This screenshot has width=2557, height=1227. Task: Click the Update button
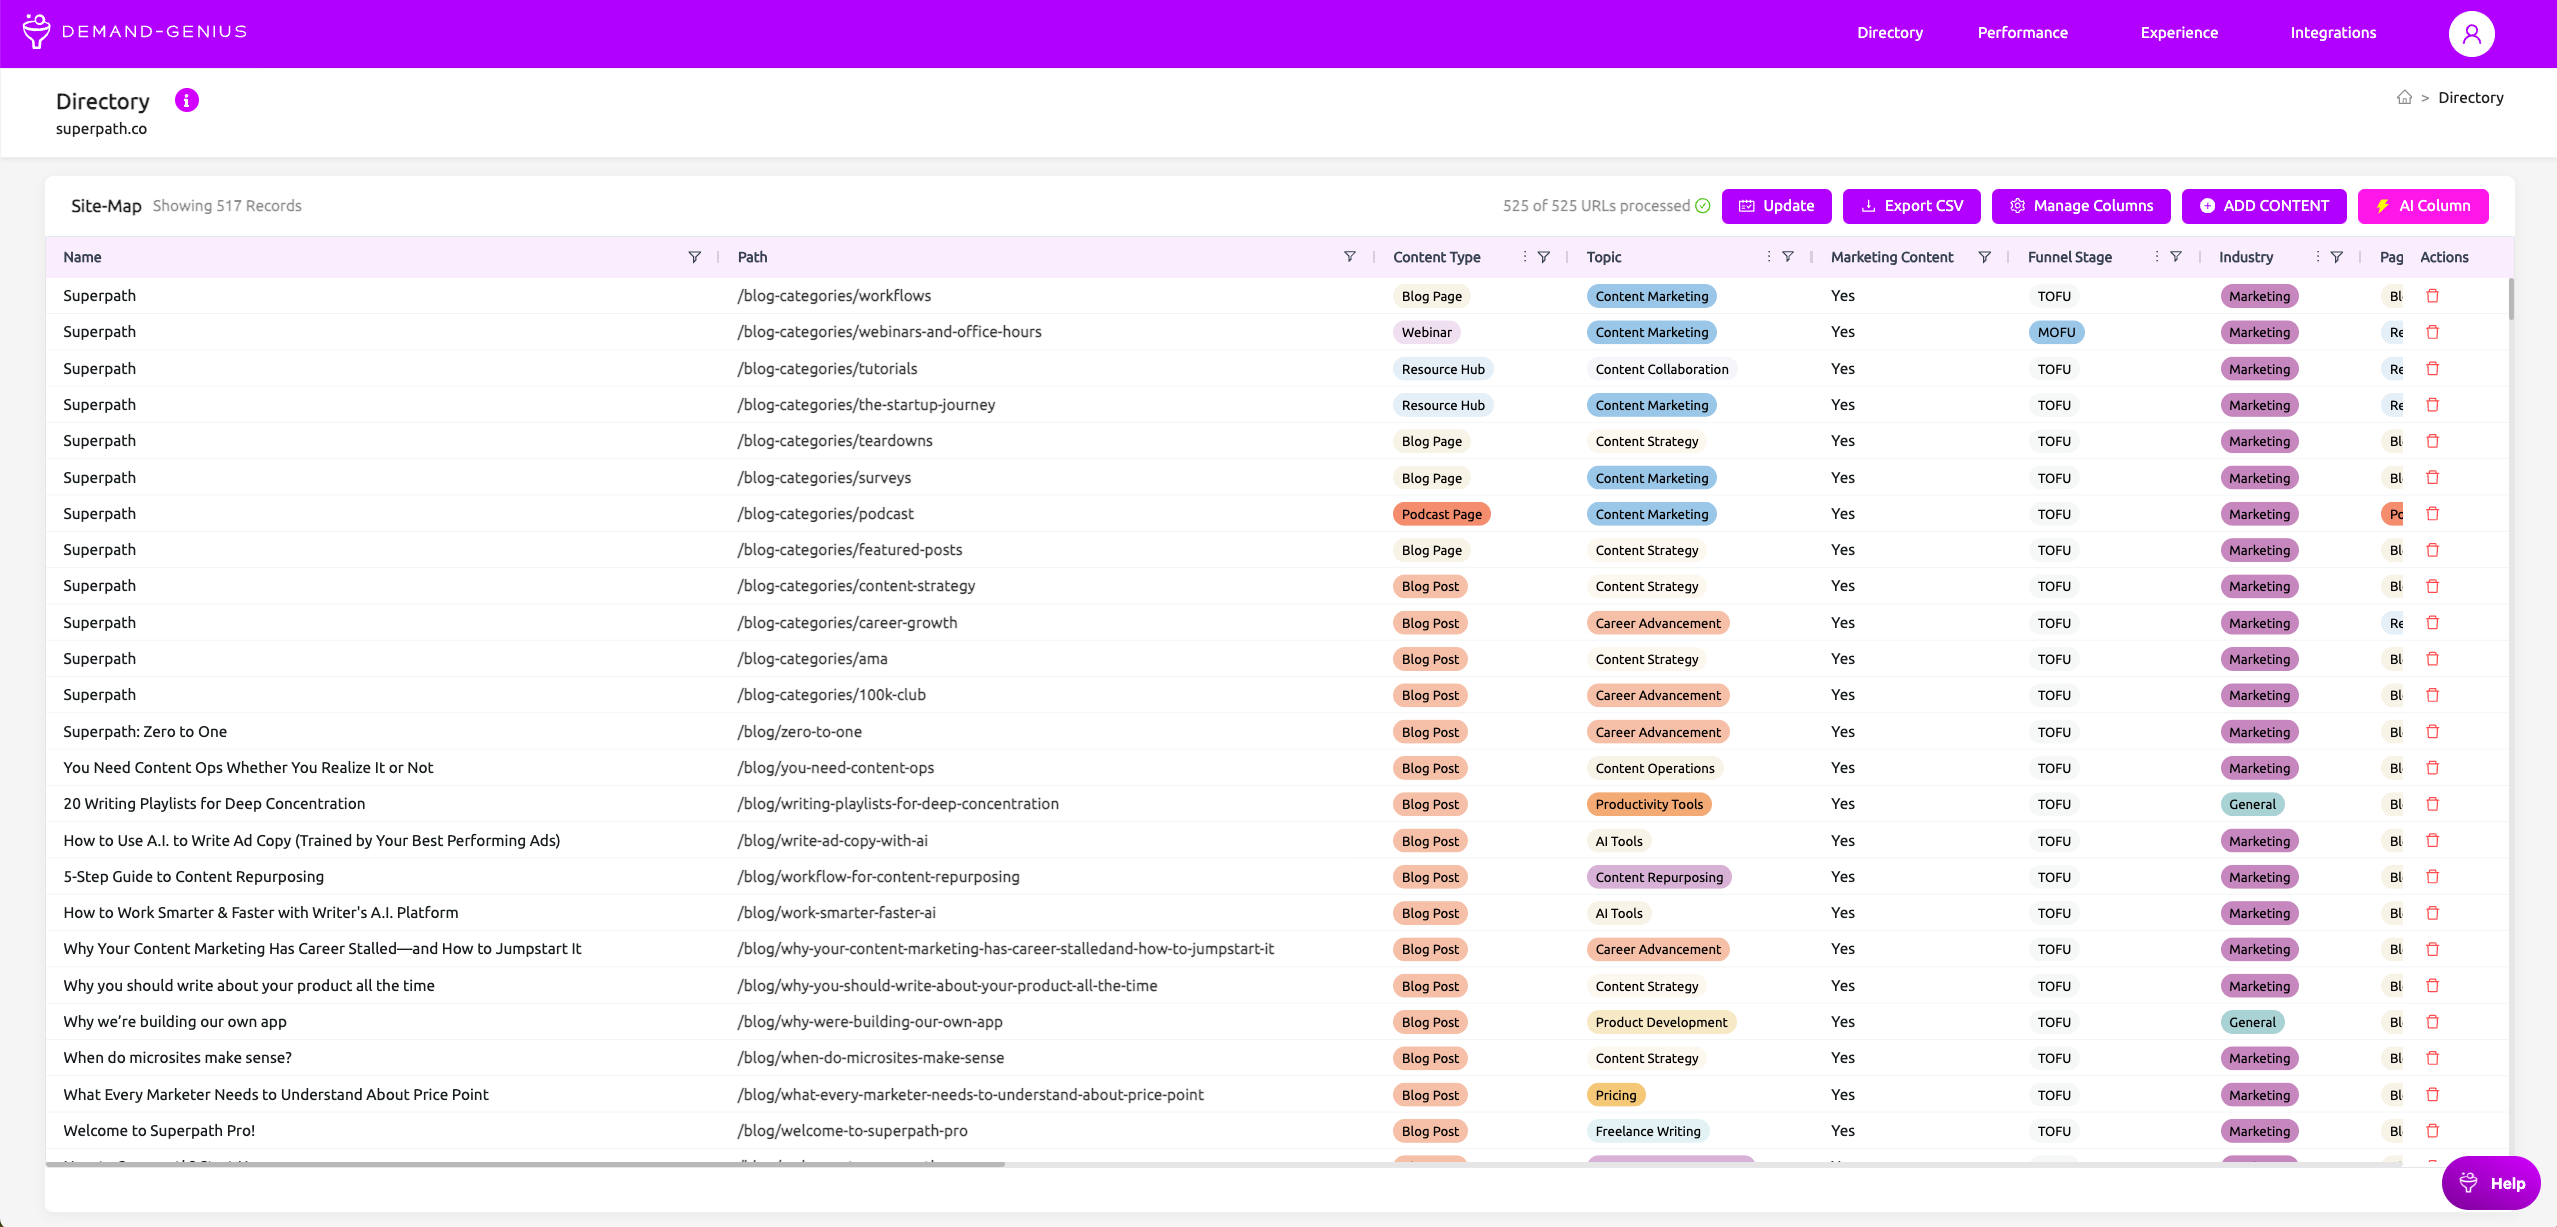point(1776,206)
